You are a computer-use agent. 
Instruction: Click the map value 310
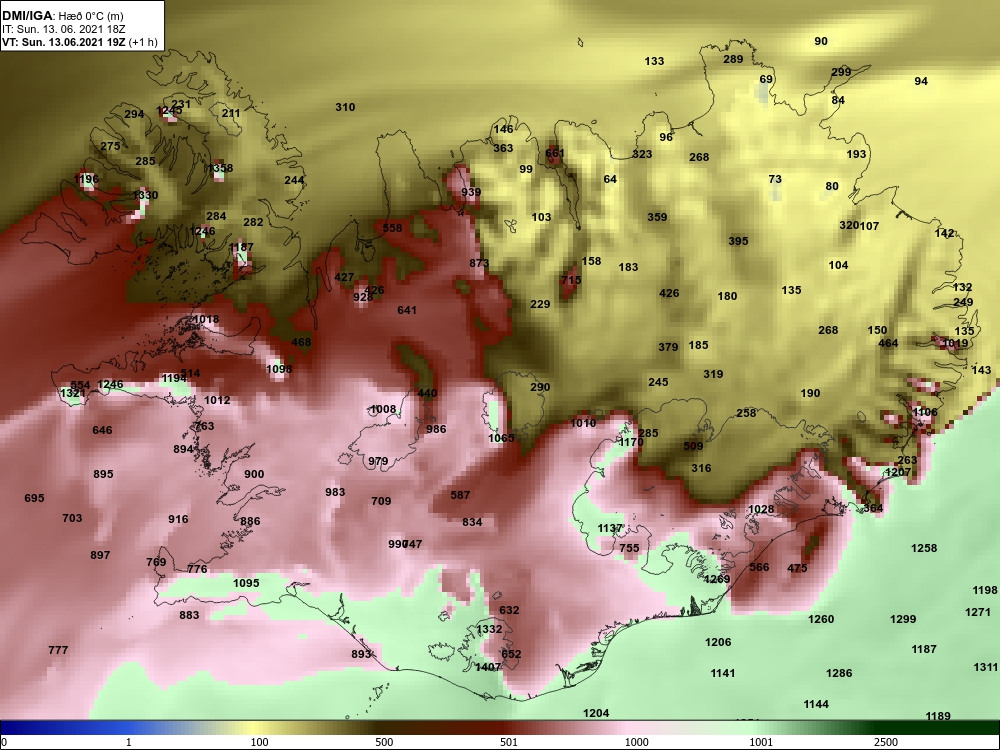tap(345, 107)
